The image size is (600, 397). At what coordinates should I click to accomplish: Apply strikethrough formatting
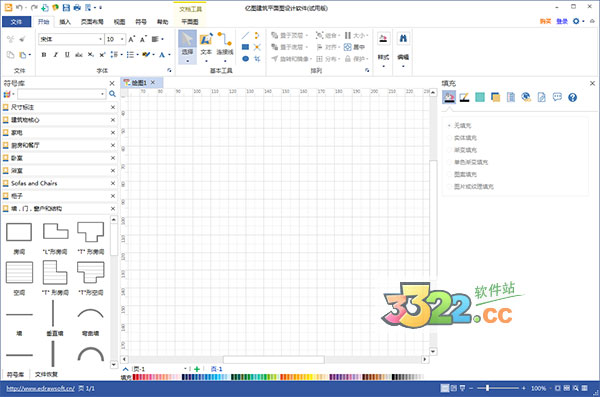[78, 55]
